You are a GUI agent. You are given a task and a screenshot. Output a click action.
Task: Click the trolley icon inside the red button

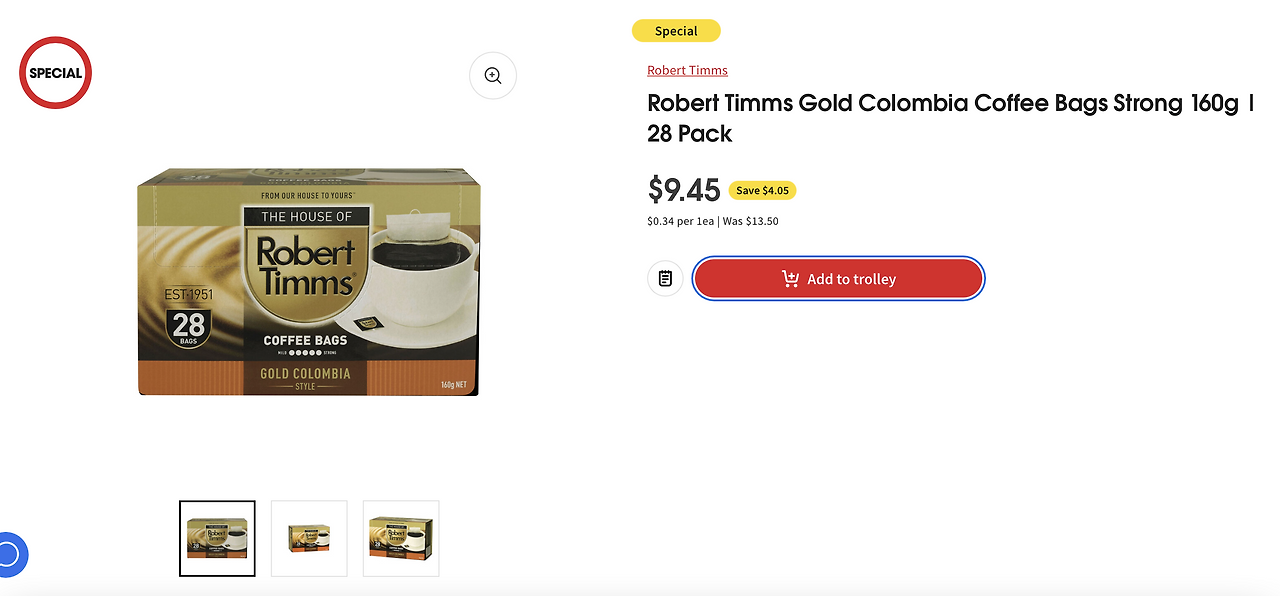(x=790, y=279)
